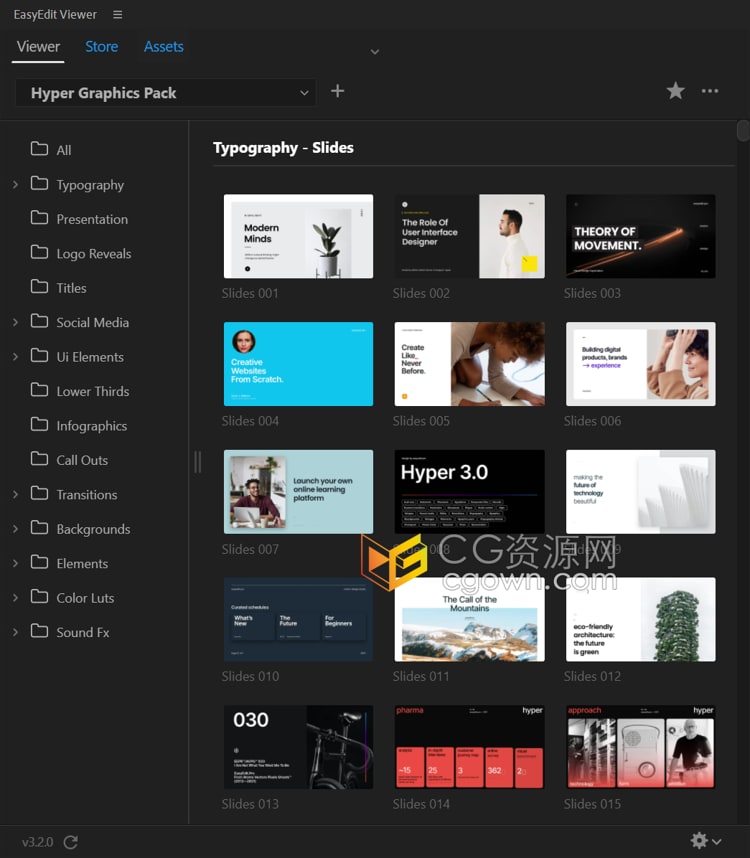Click the Elements folder icon
750x858 pixels.
(x=39, y=563)
